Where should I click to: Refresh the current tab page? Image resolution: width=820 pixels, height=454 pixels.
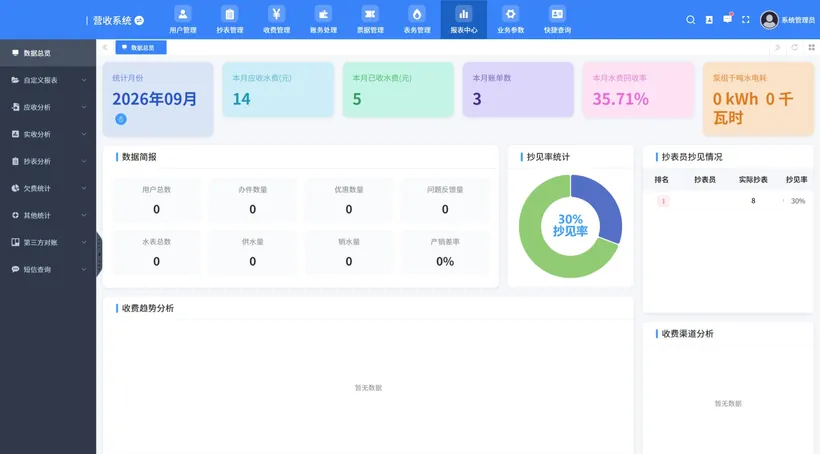pos(794,48)
